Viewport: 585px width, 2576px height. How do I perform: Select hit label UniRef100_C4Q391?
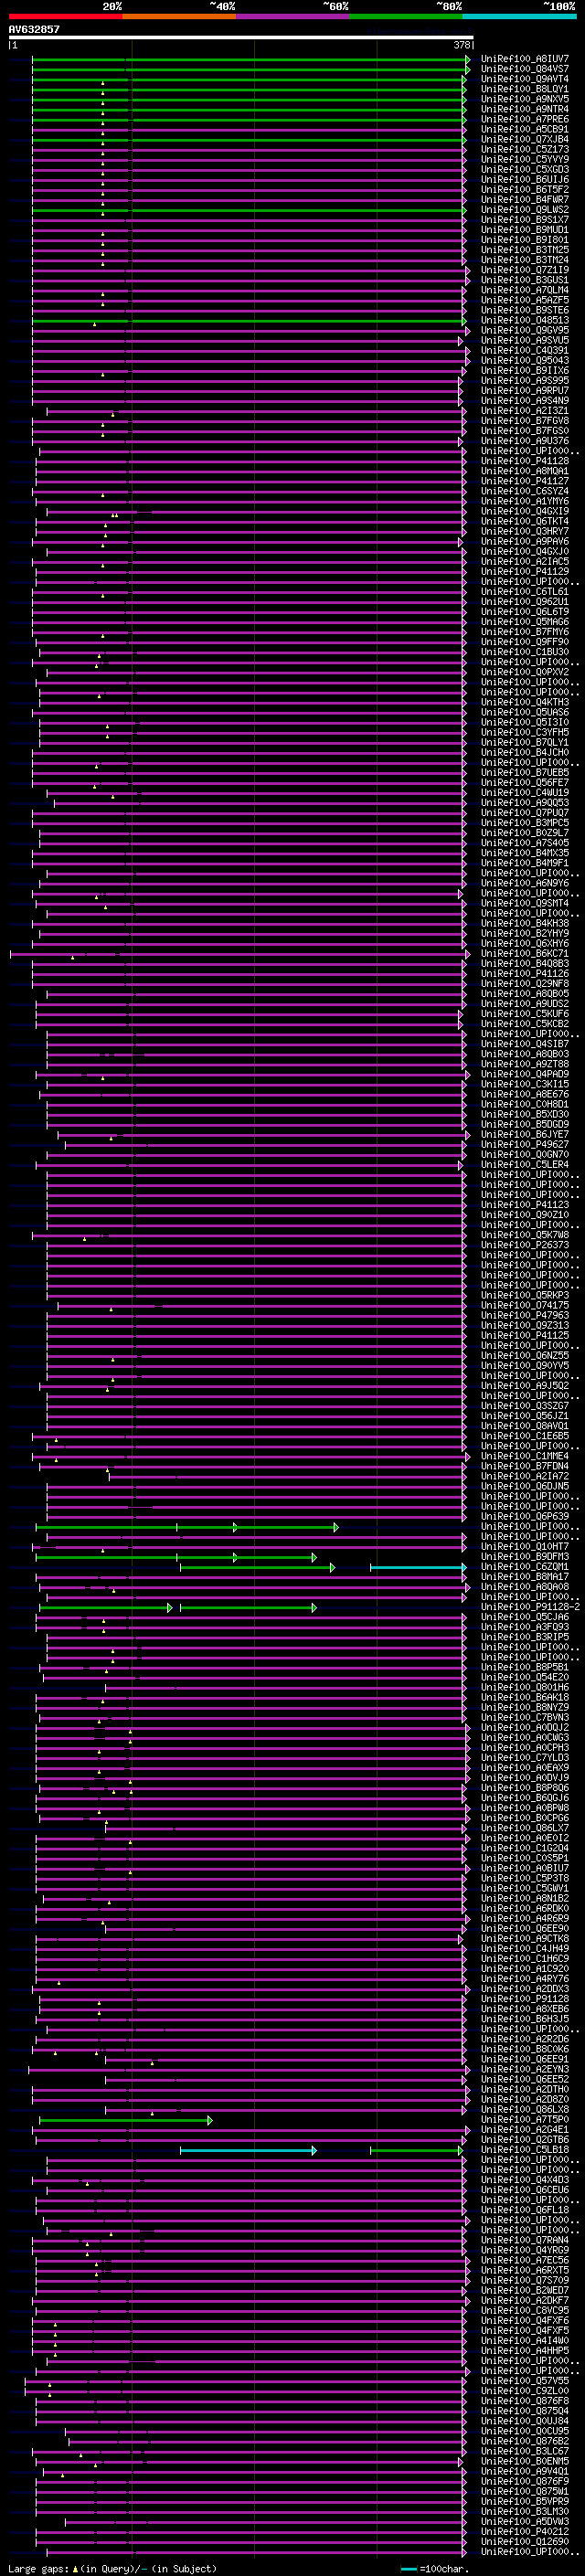[x=525, y=350]
